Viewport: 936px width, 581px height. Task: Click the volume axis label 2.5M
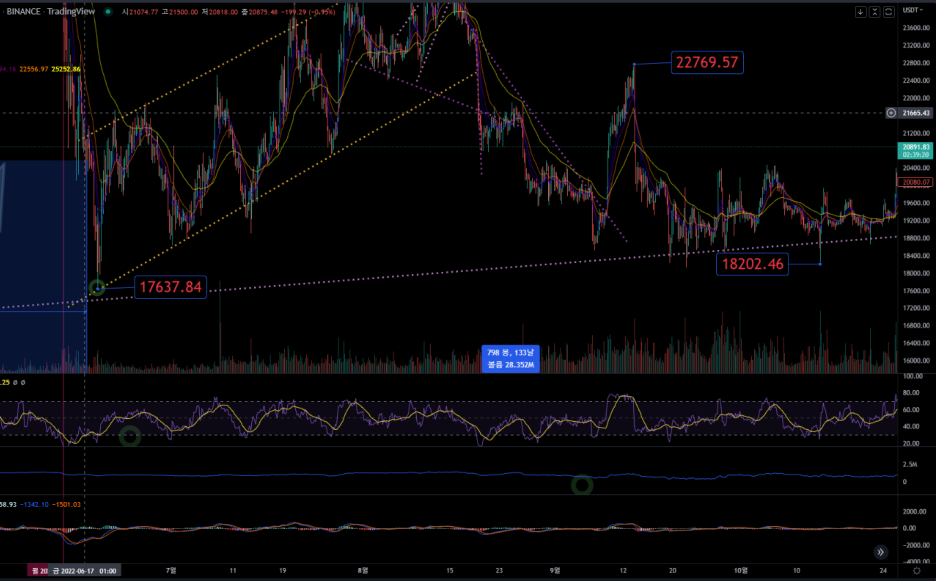click(x=910, y=465)
